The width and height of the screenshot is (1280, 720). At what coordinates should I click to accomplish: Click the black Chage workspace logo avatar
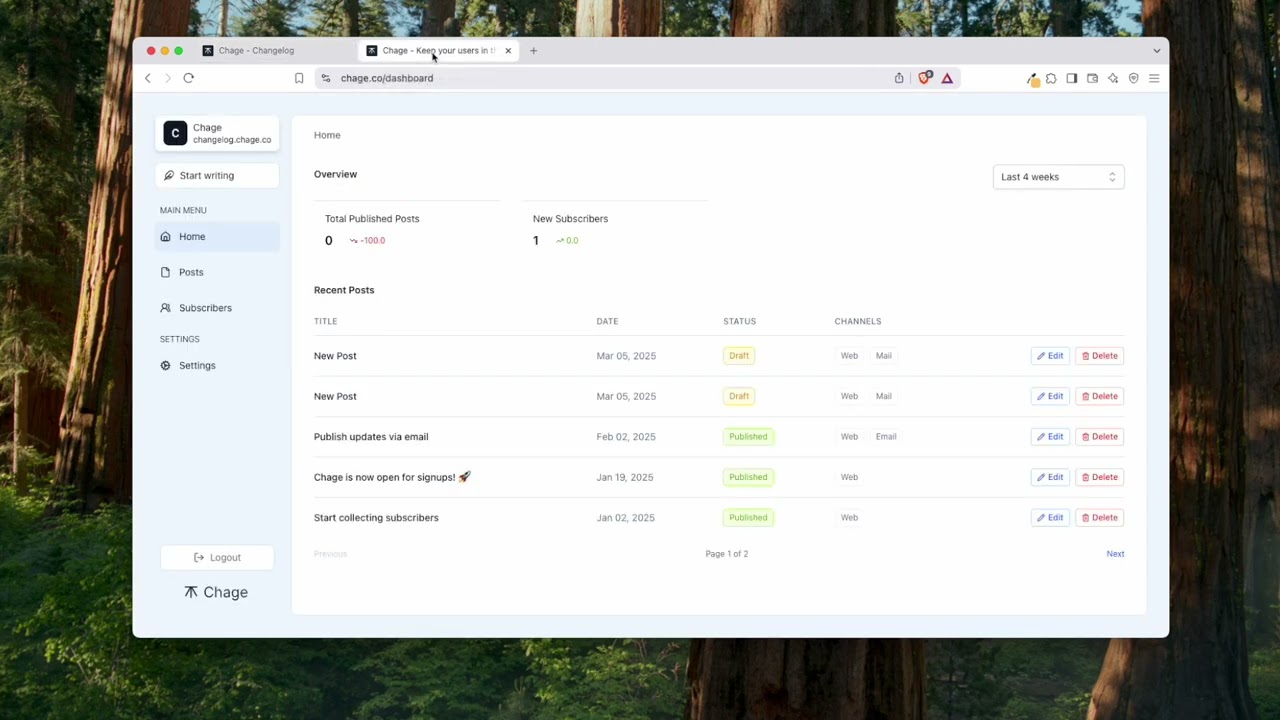[x=175, y=133]
